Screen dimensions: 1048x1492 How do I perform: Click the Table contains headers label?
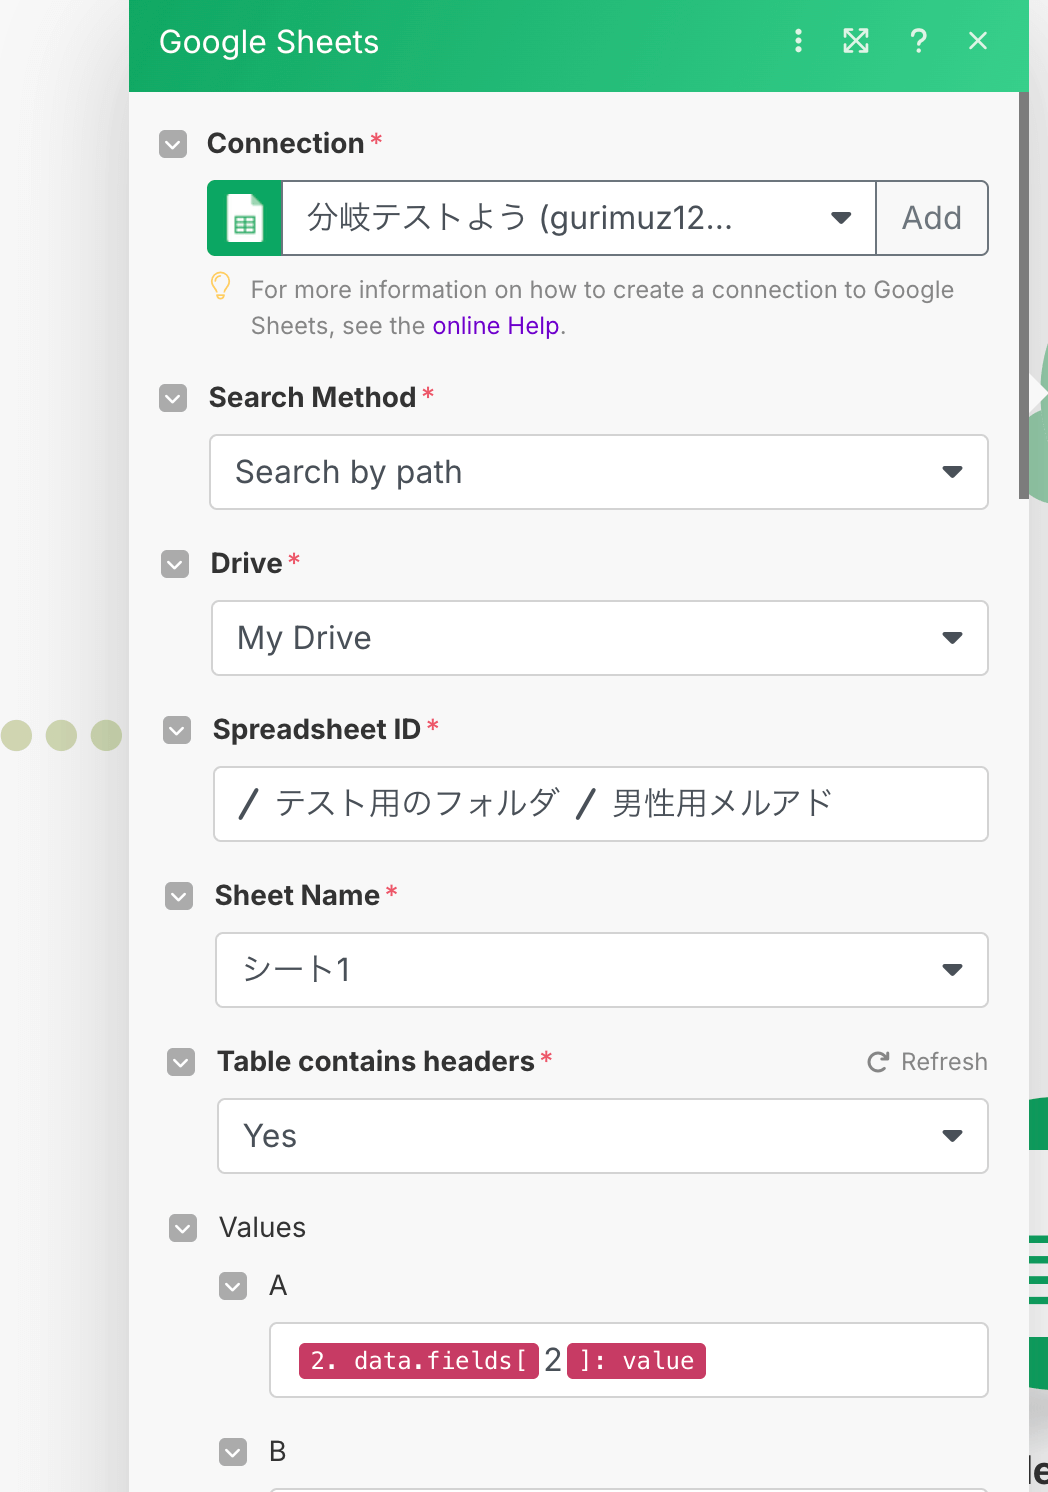376,1062
